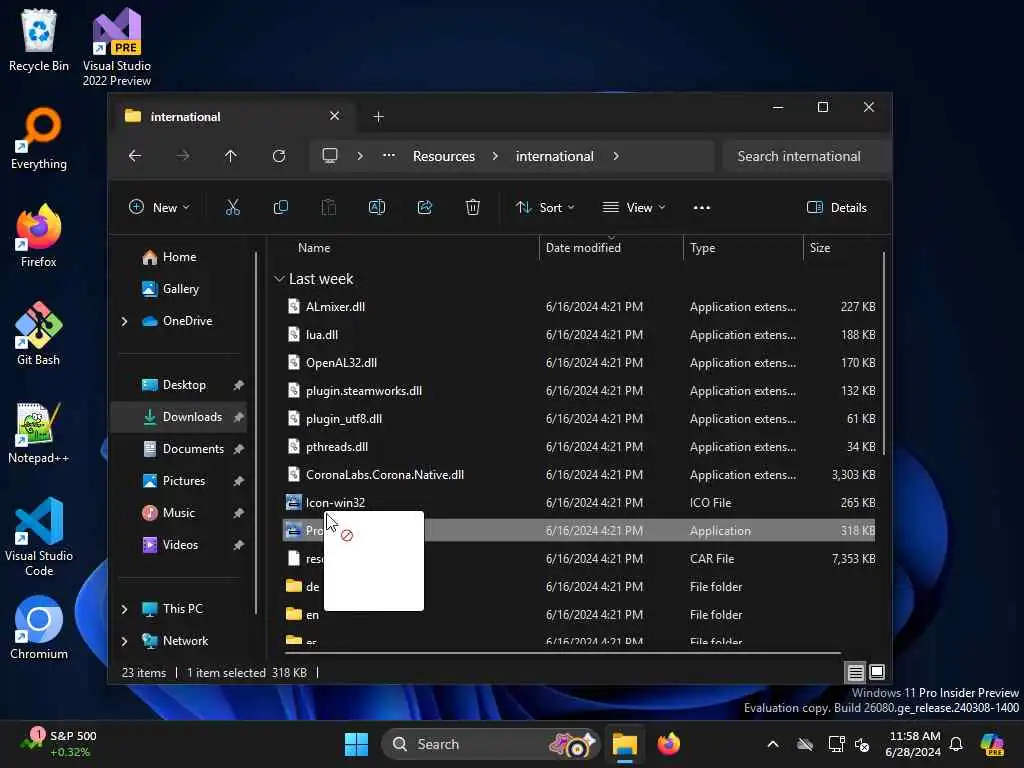Open File Explorer from taskbar
The width and height of the screenshot is (1024, 768).
pyautogui.click(x=624, y=744)
